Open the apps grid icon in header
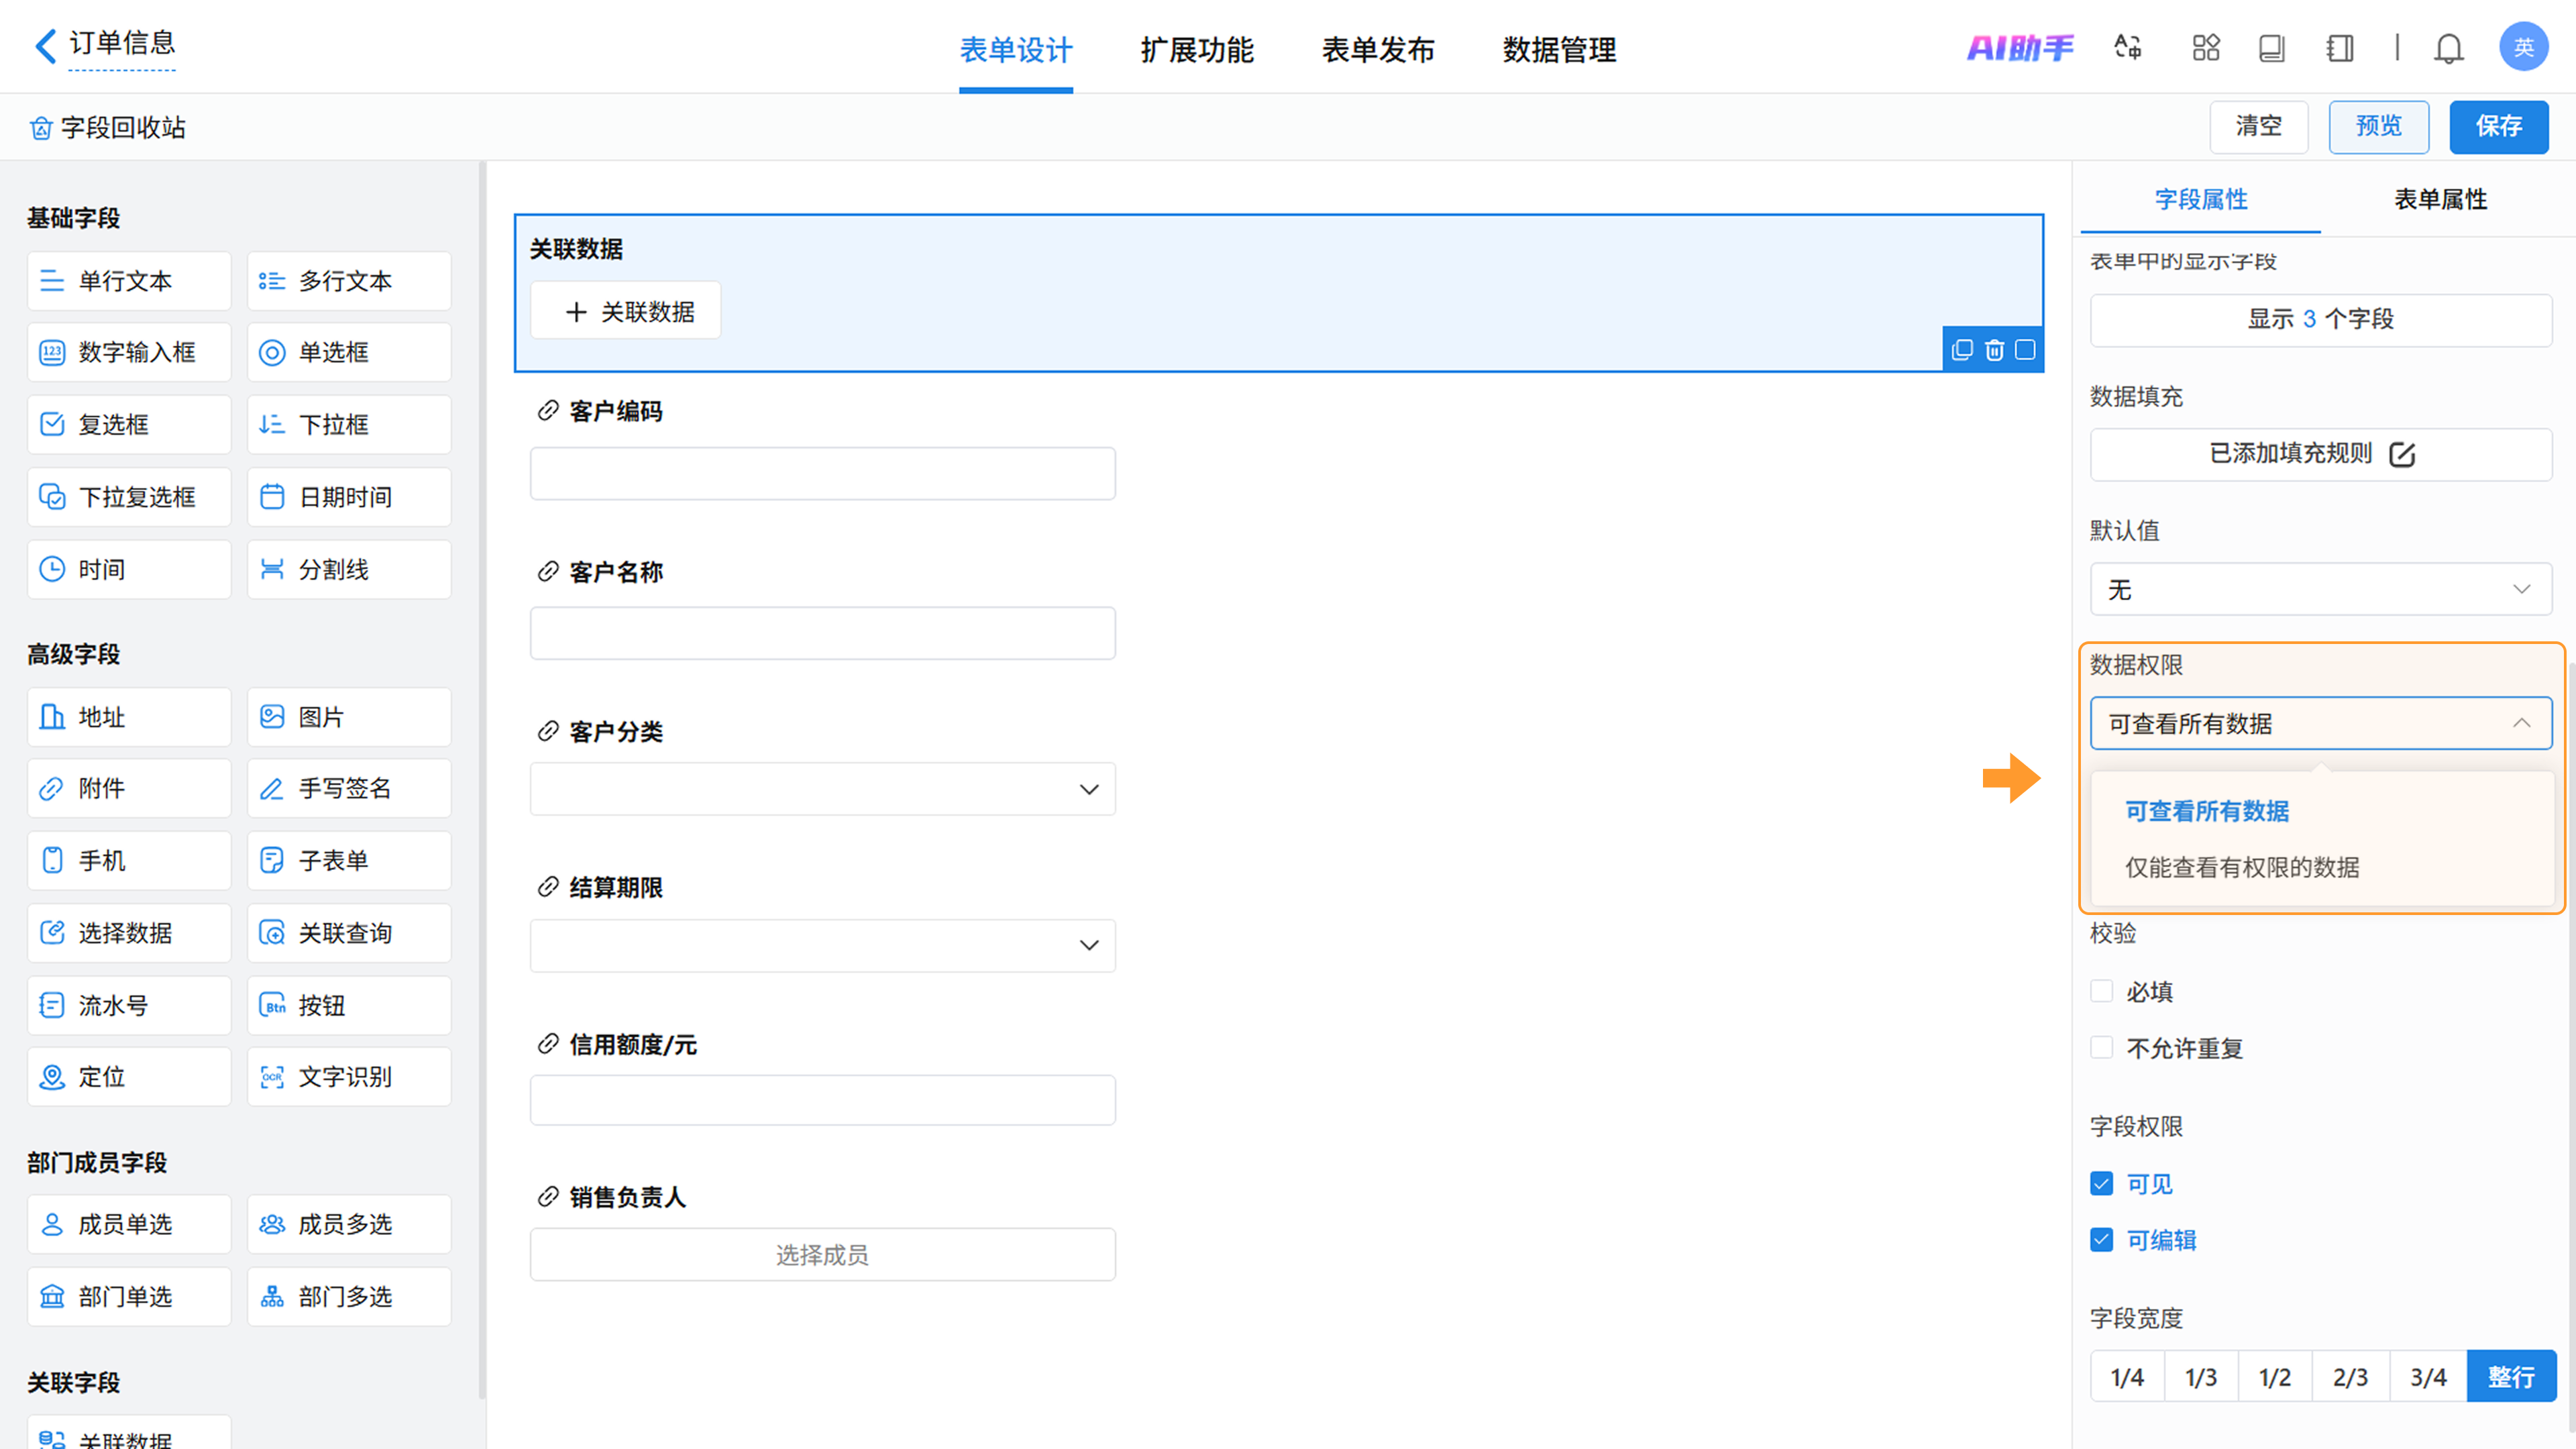This screenshot has height=1449, width=2576. pos(2205,47)
